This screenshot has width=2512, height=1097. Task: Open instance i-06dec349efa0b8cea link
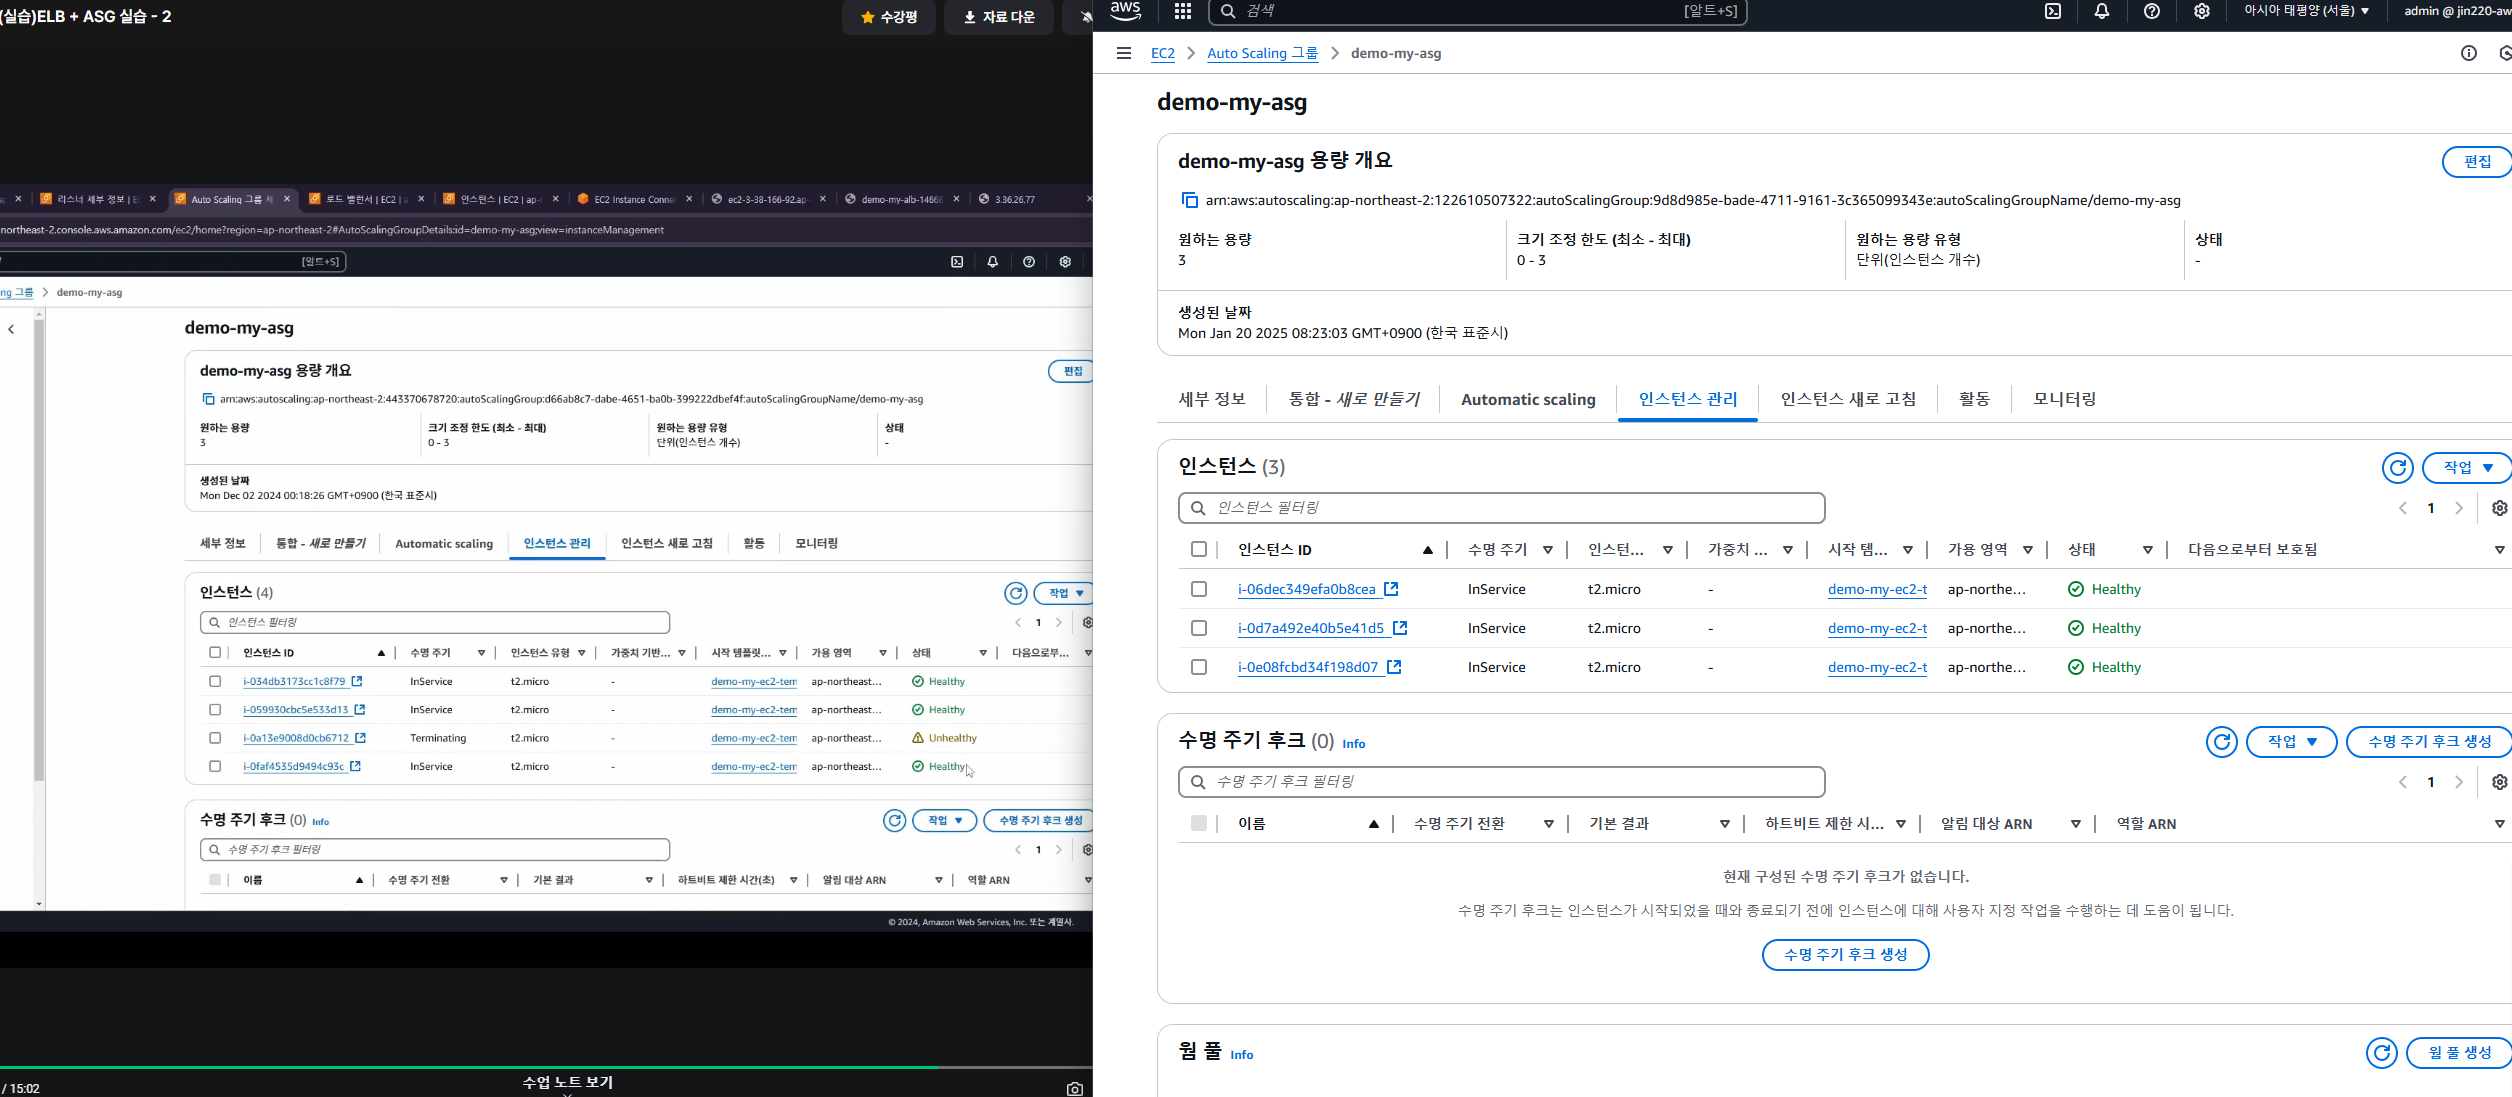point(1307,589)
